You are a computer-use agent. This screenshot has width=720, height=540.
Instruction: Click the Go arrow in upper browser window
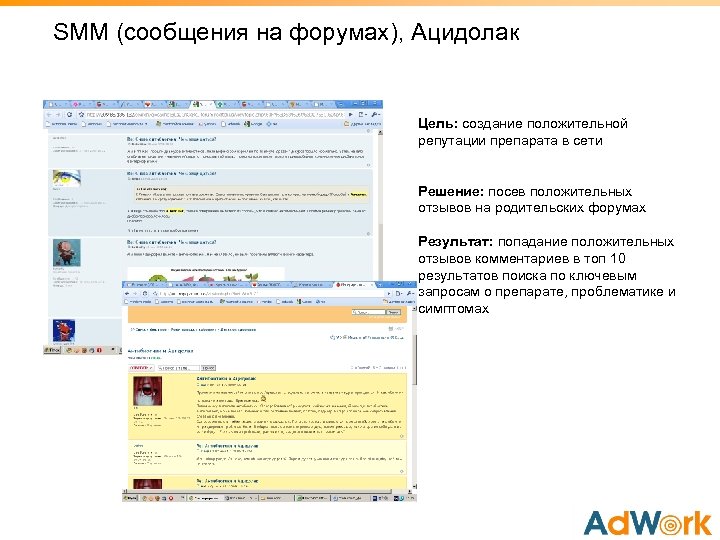point(351,114)
